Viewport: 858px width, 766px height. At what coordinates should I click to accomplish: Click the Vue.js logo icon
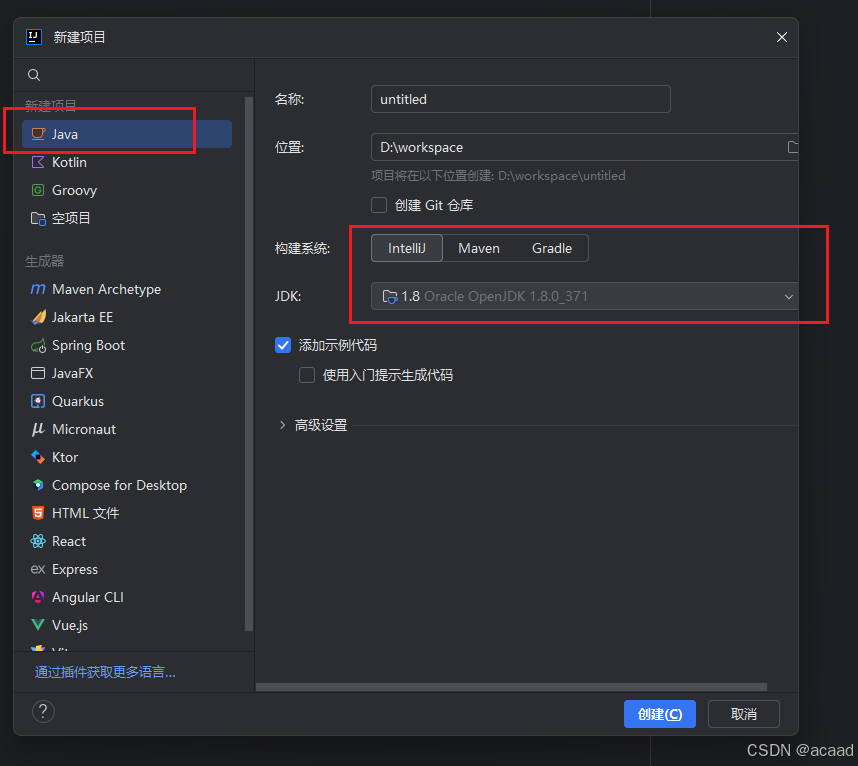click(x=38, y=625)
